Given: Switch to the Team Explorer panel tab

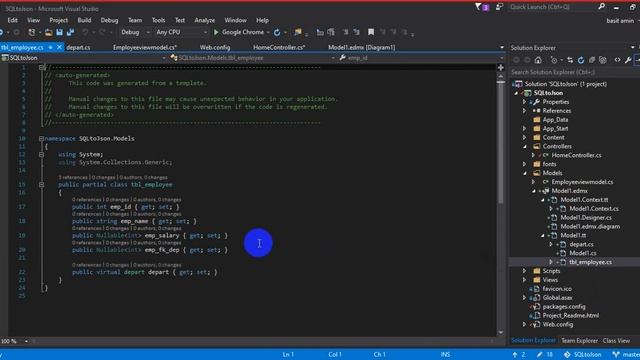Looking at the screenshot, I should pyautogui.click(x=579, y=340).
